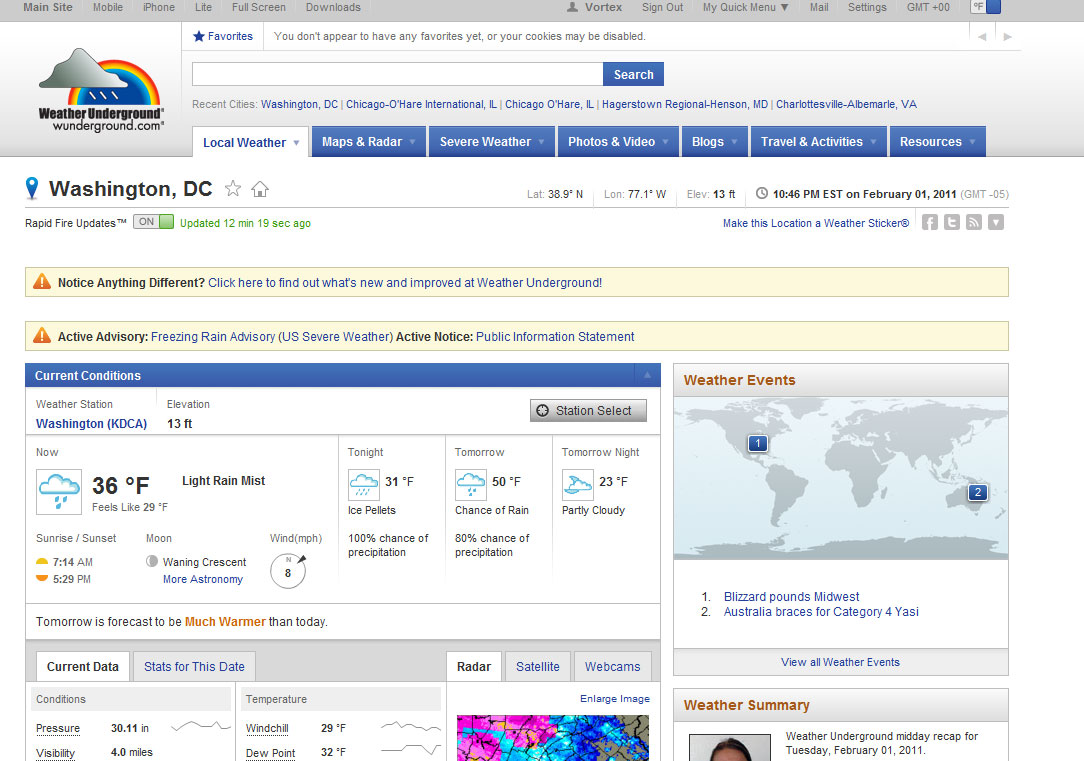Click the Tomorrow Night partly cloudy icon
This screenshot has width=1084, height=761.
point(578,485)
